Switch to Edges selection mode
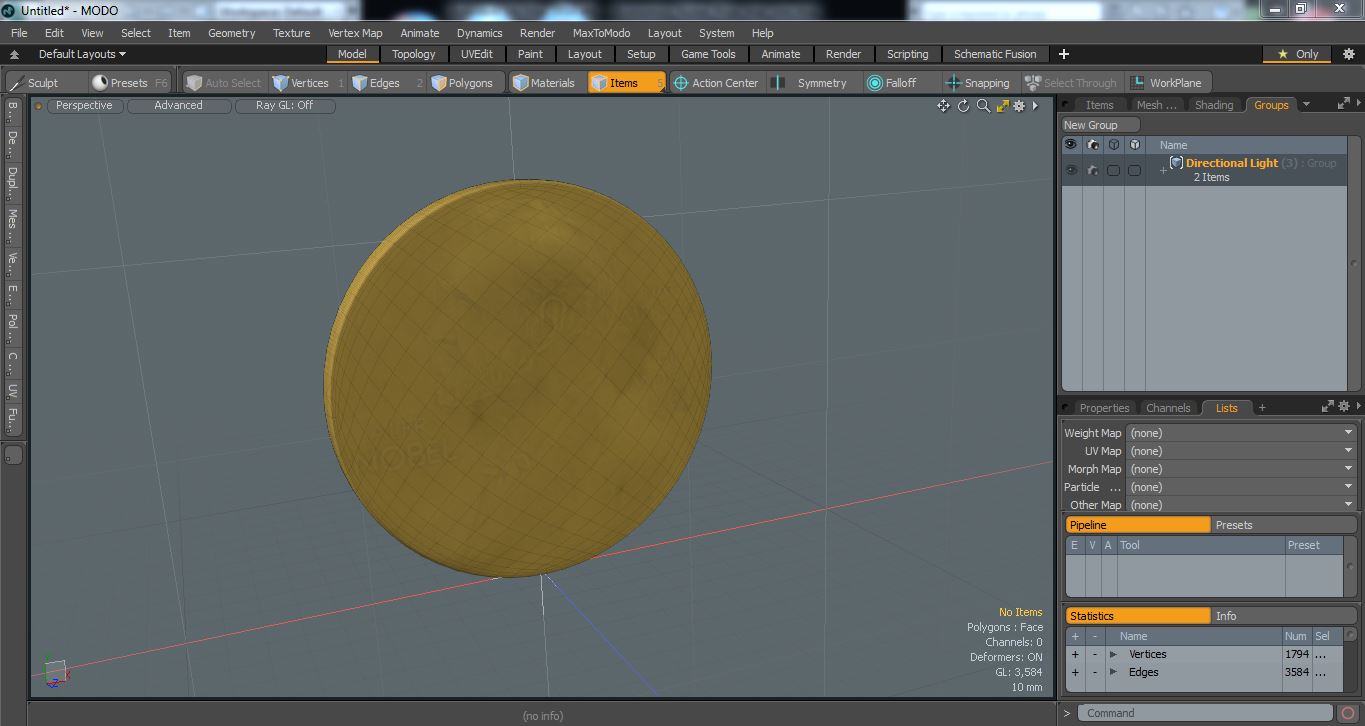 pyautogui.click(x=386, y=83)
